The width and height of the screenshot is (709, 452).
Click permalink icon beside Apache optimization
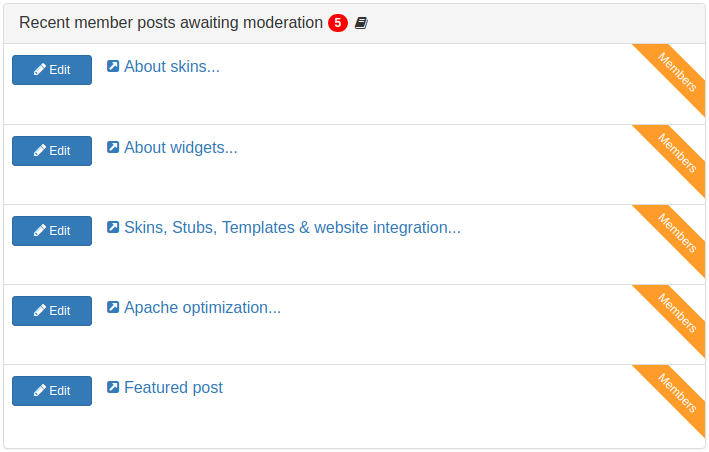click(x=113, y=307)
